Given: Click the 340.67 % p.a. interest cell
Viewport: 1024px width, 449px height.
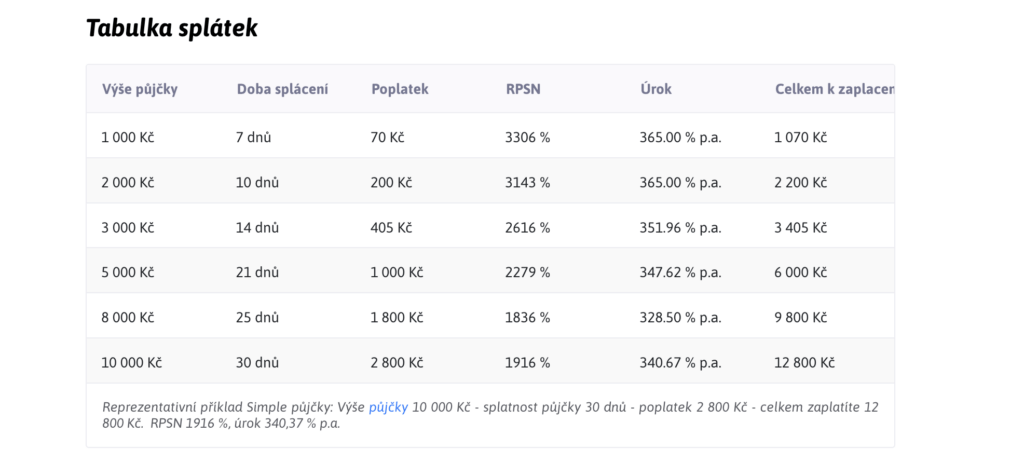Looking at the screenshot, I should pyautogui.click(x=680, y=363).
